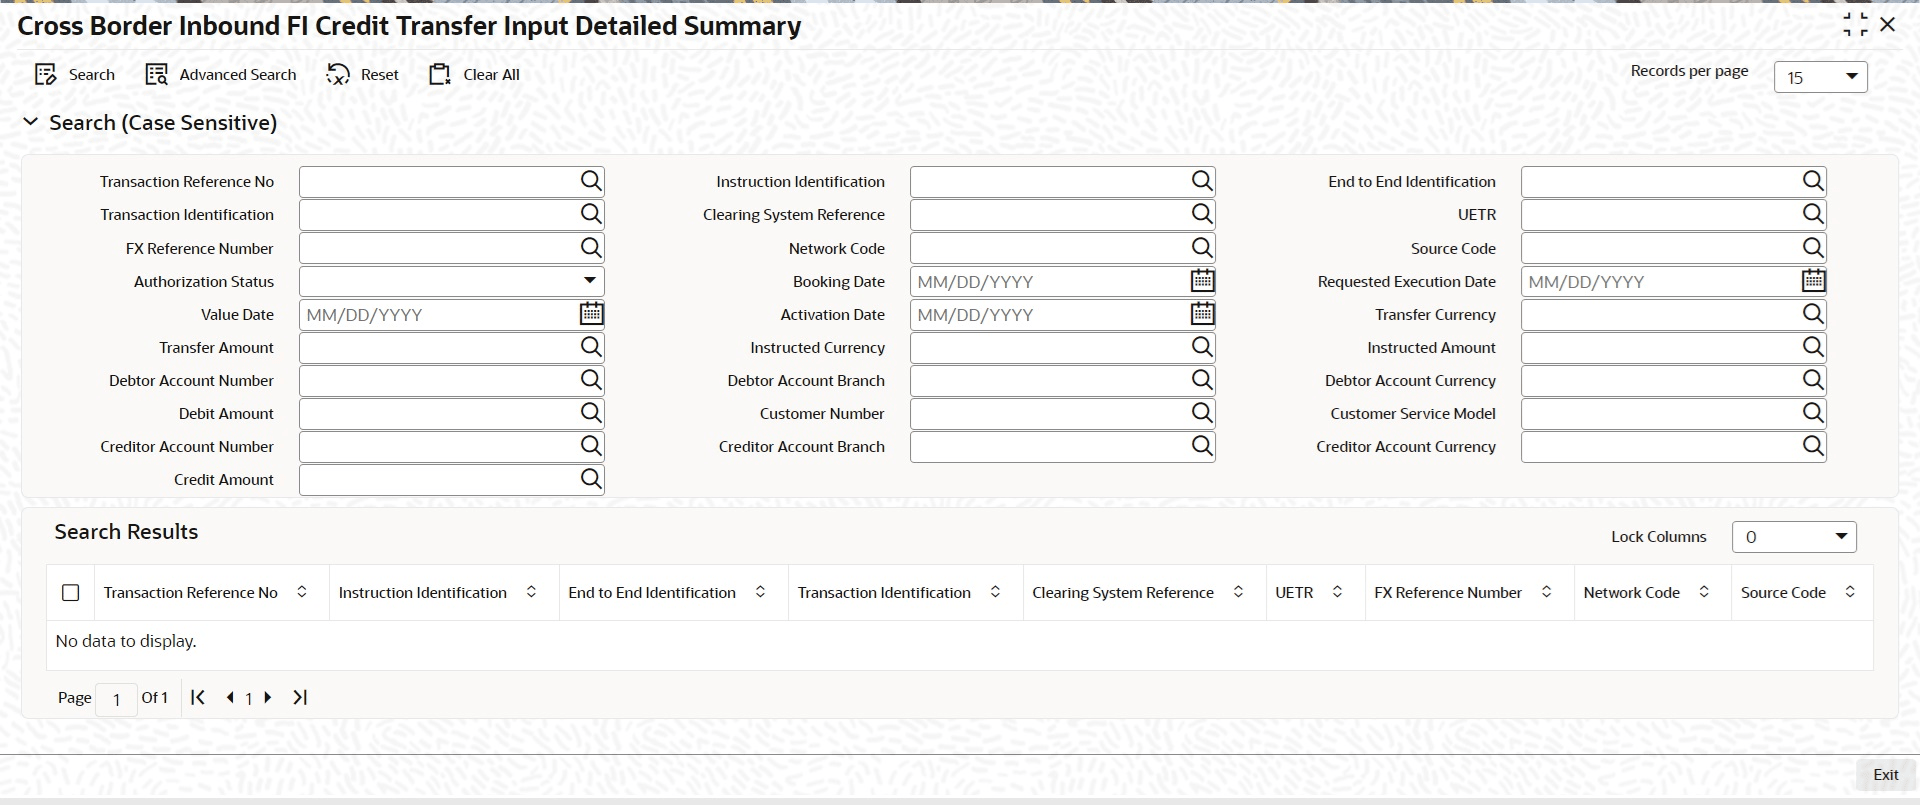This screenshot has height=806, width=1920.
Task: Open the Records per page dropdown
Action: click(x=1820, y=77)
